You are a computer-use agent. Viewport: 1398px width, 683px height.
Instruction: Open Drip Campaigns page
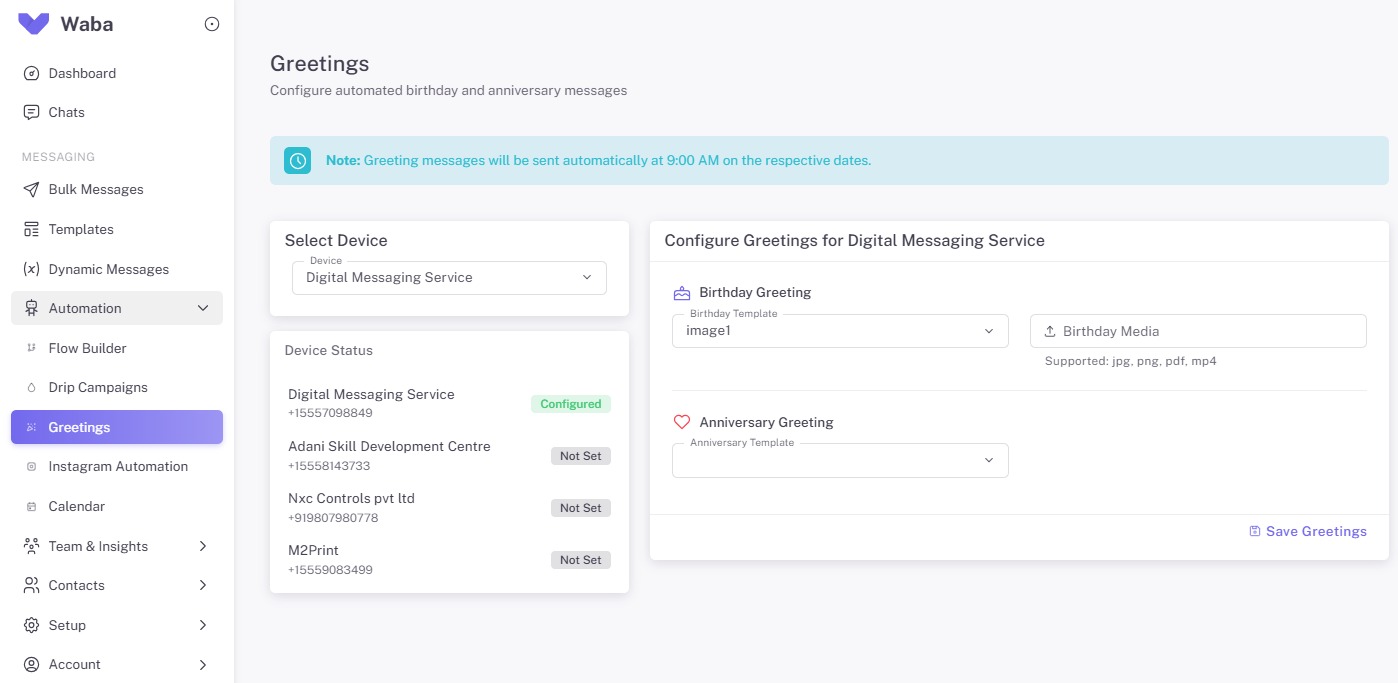[x=98, y=387]
